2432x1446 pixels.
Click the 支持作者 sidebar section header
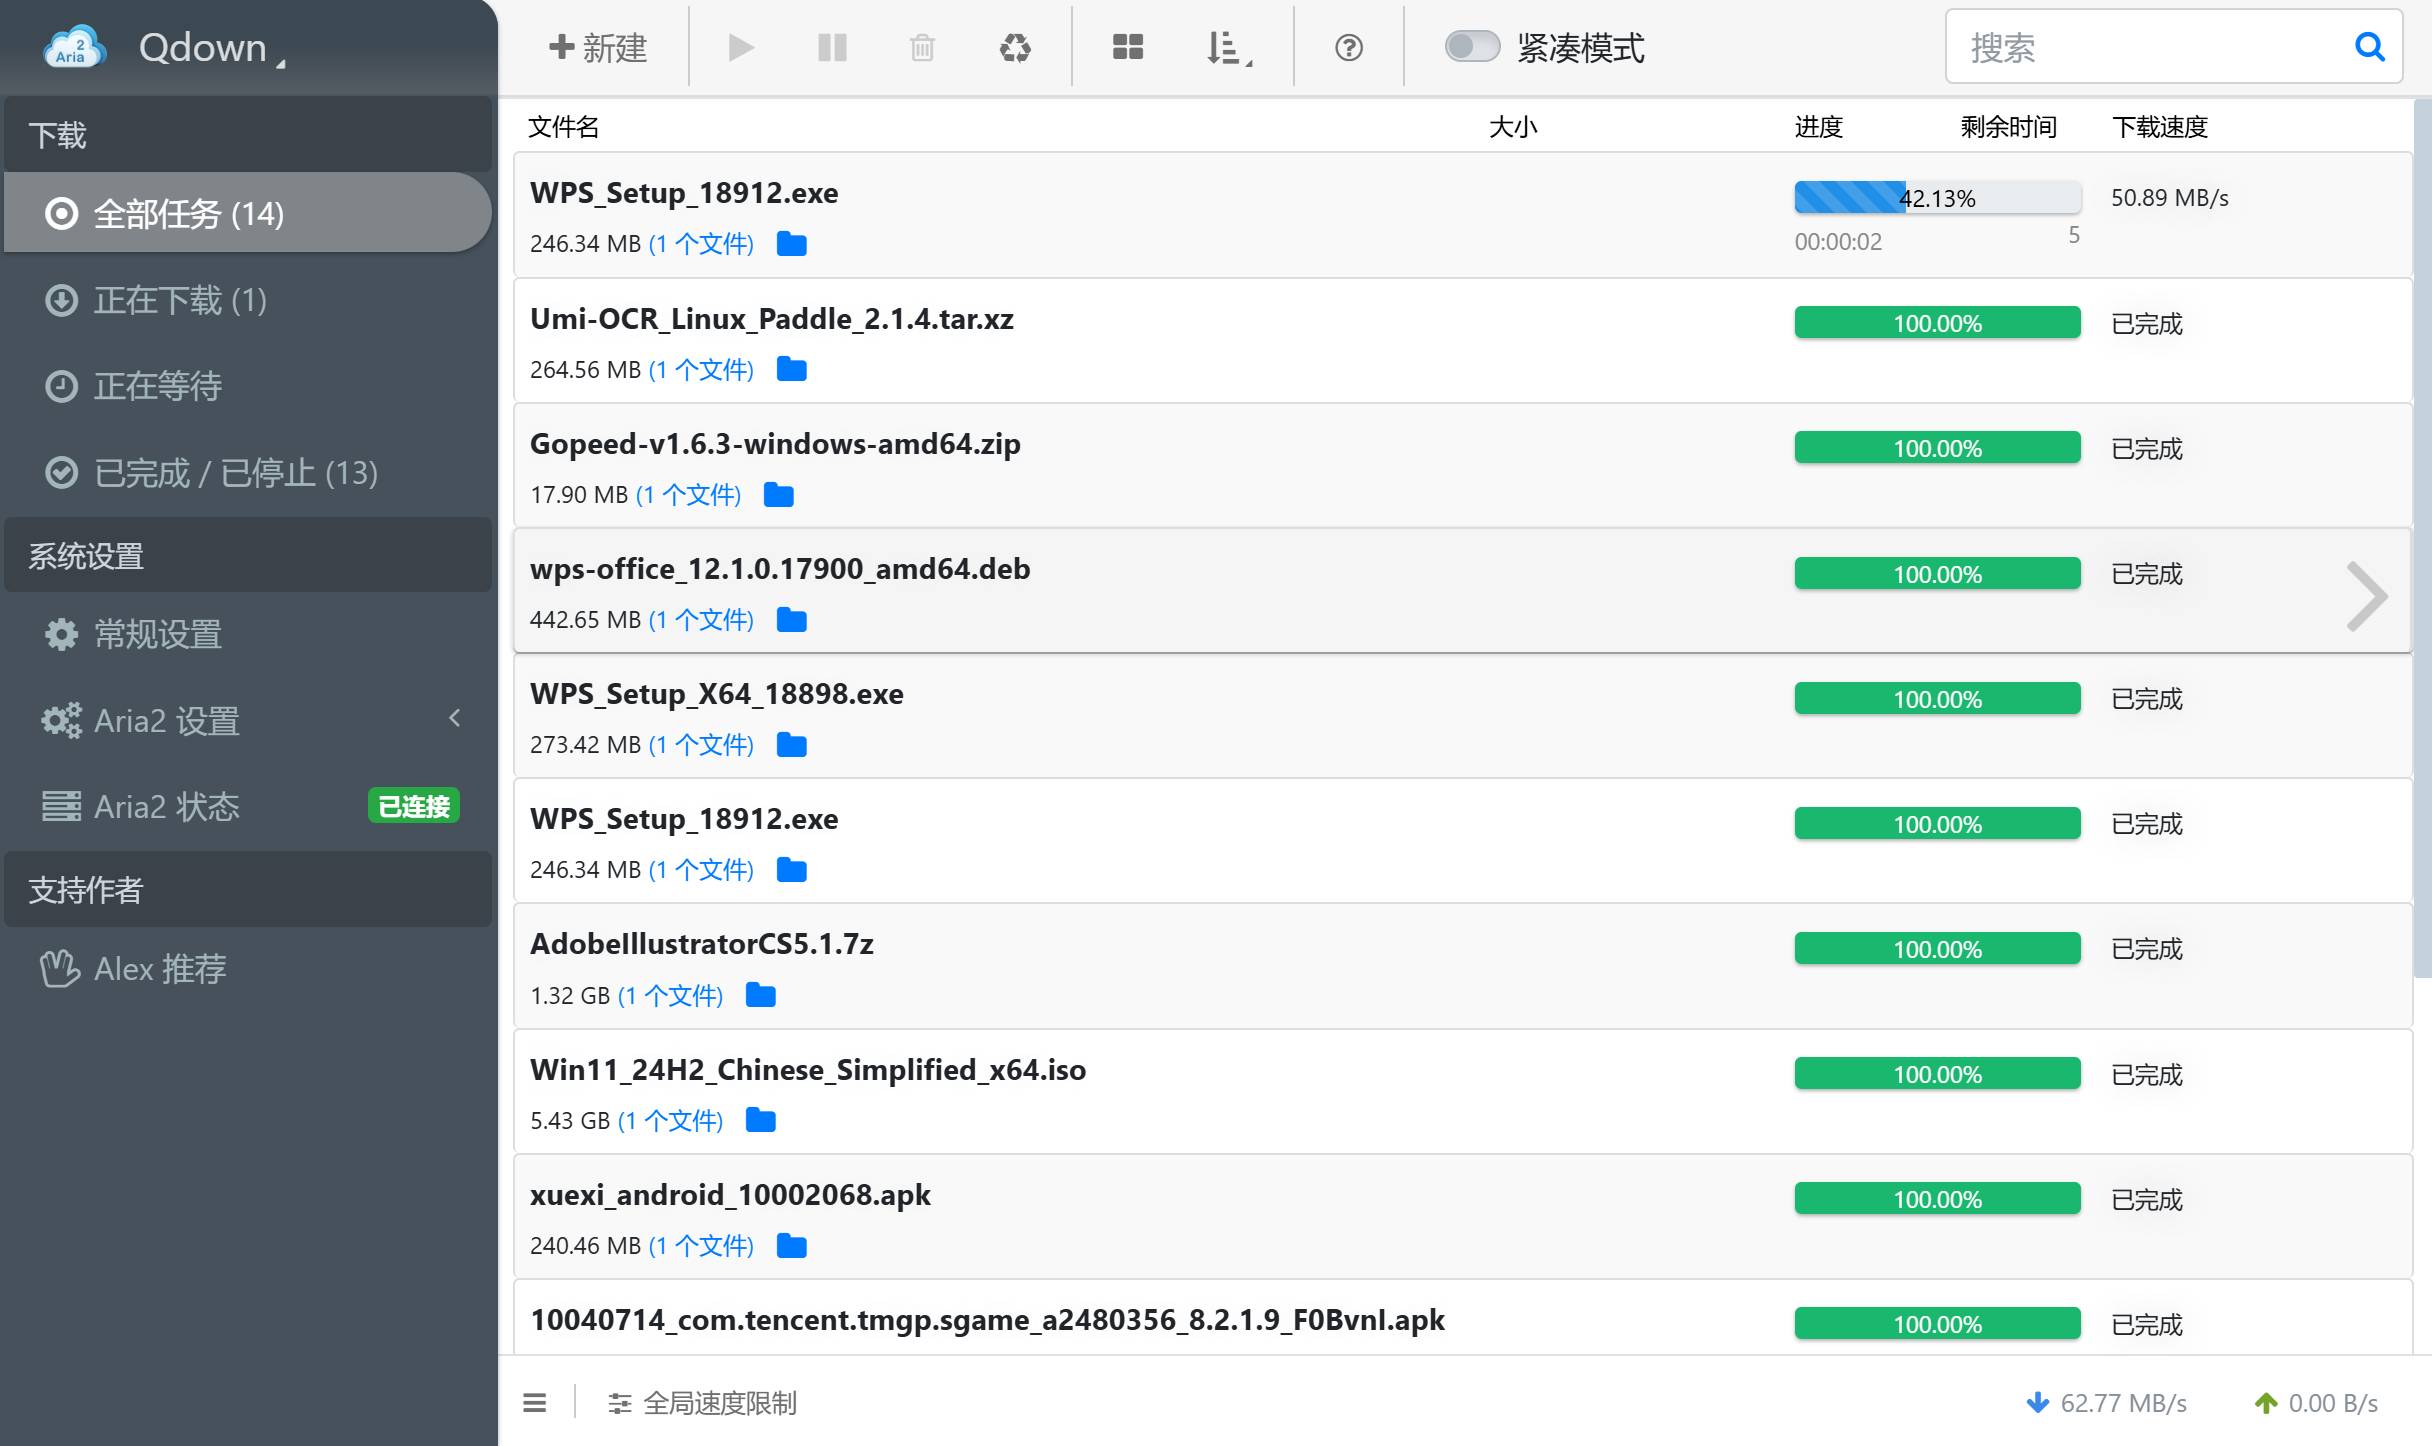point(247,889)
